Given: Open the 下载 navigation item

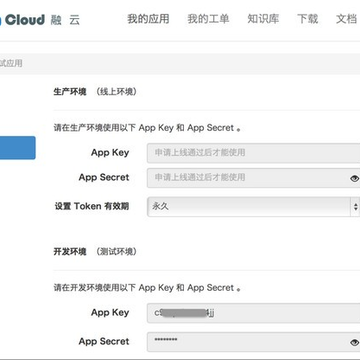Looking at the screenshot, I should point(307,19).
